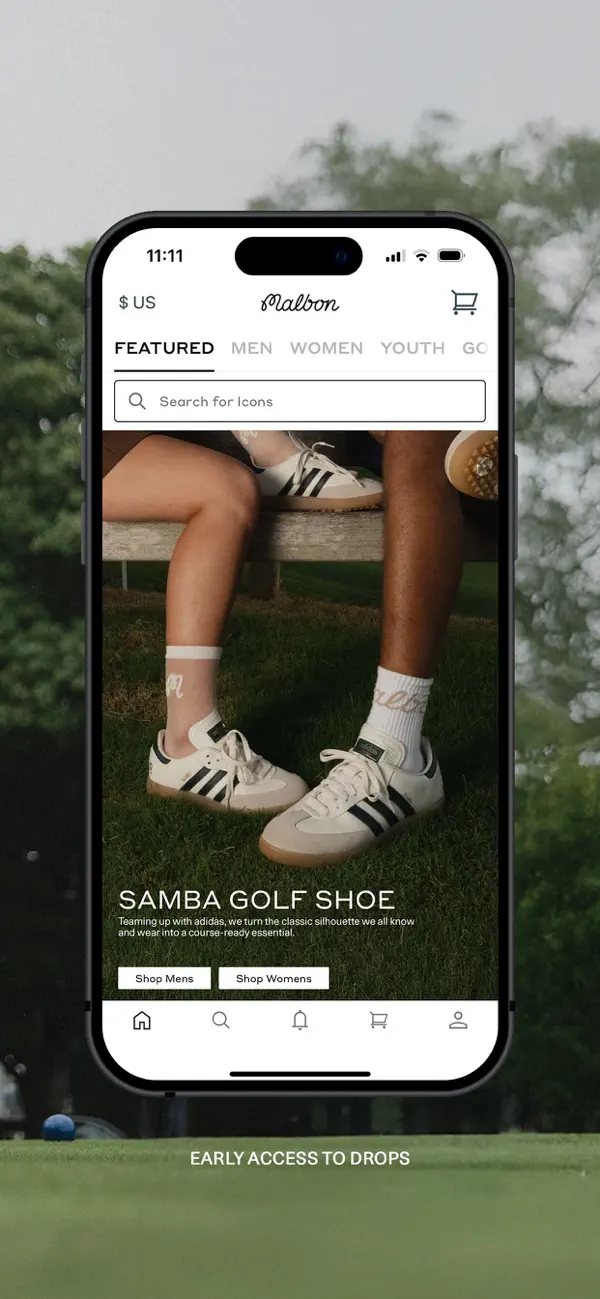The height and width of the screenshot is (1299, 600).
Task: Tap the EARLY ACCESS TO DROPS caption
Action: [x=300, y=1158]
